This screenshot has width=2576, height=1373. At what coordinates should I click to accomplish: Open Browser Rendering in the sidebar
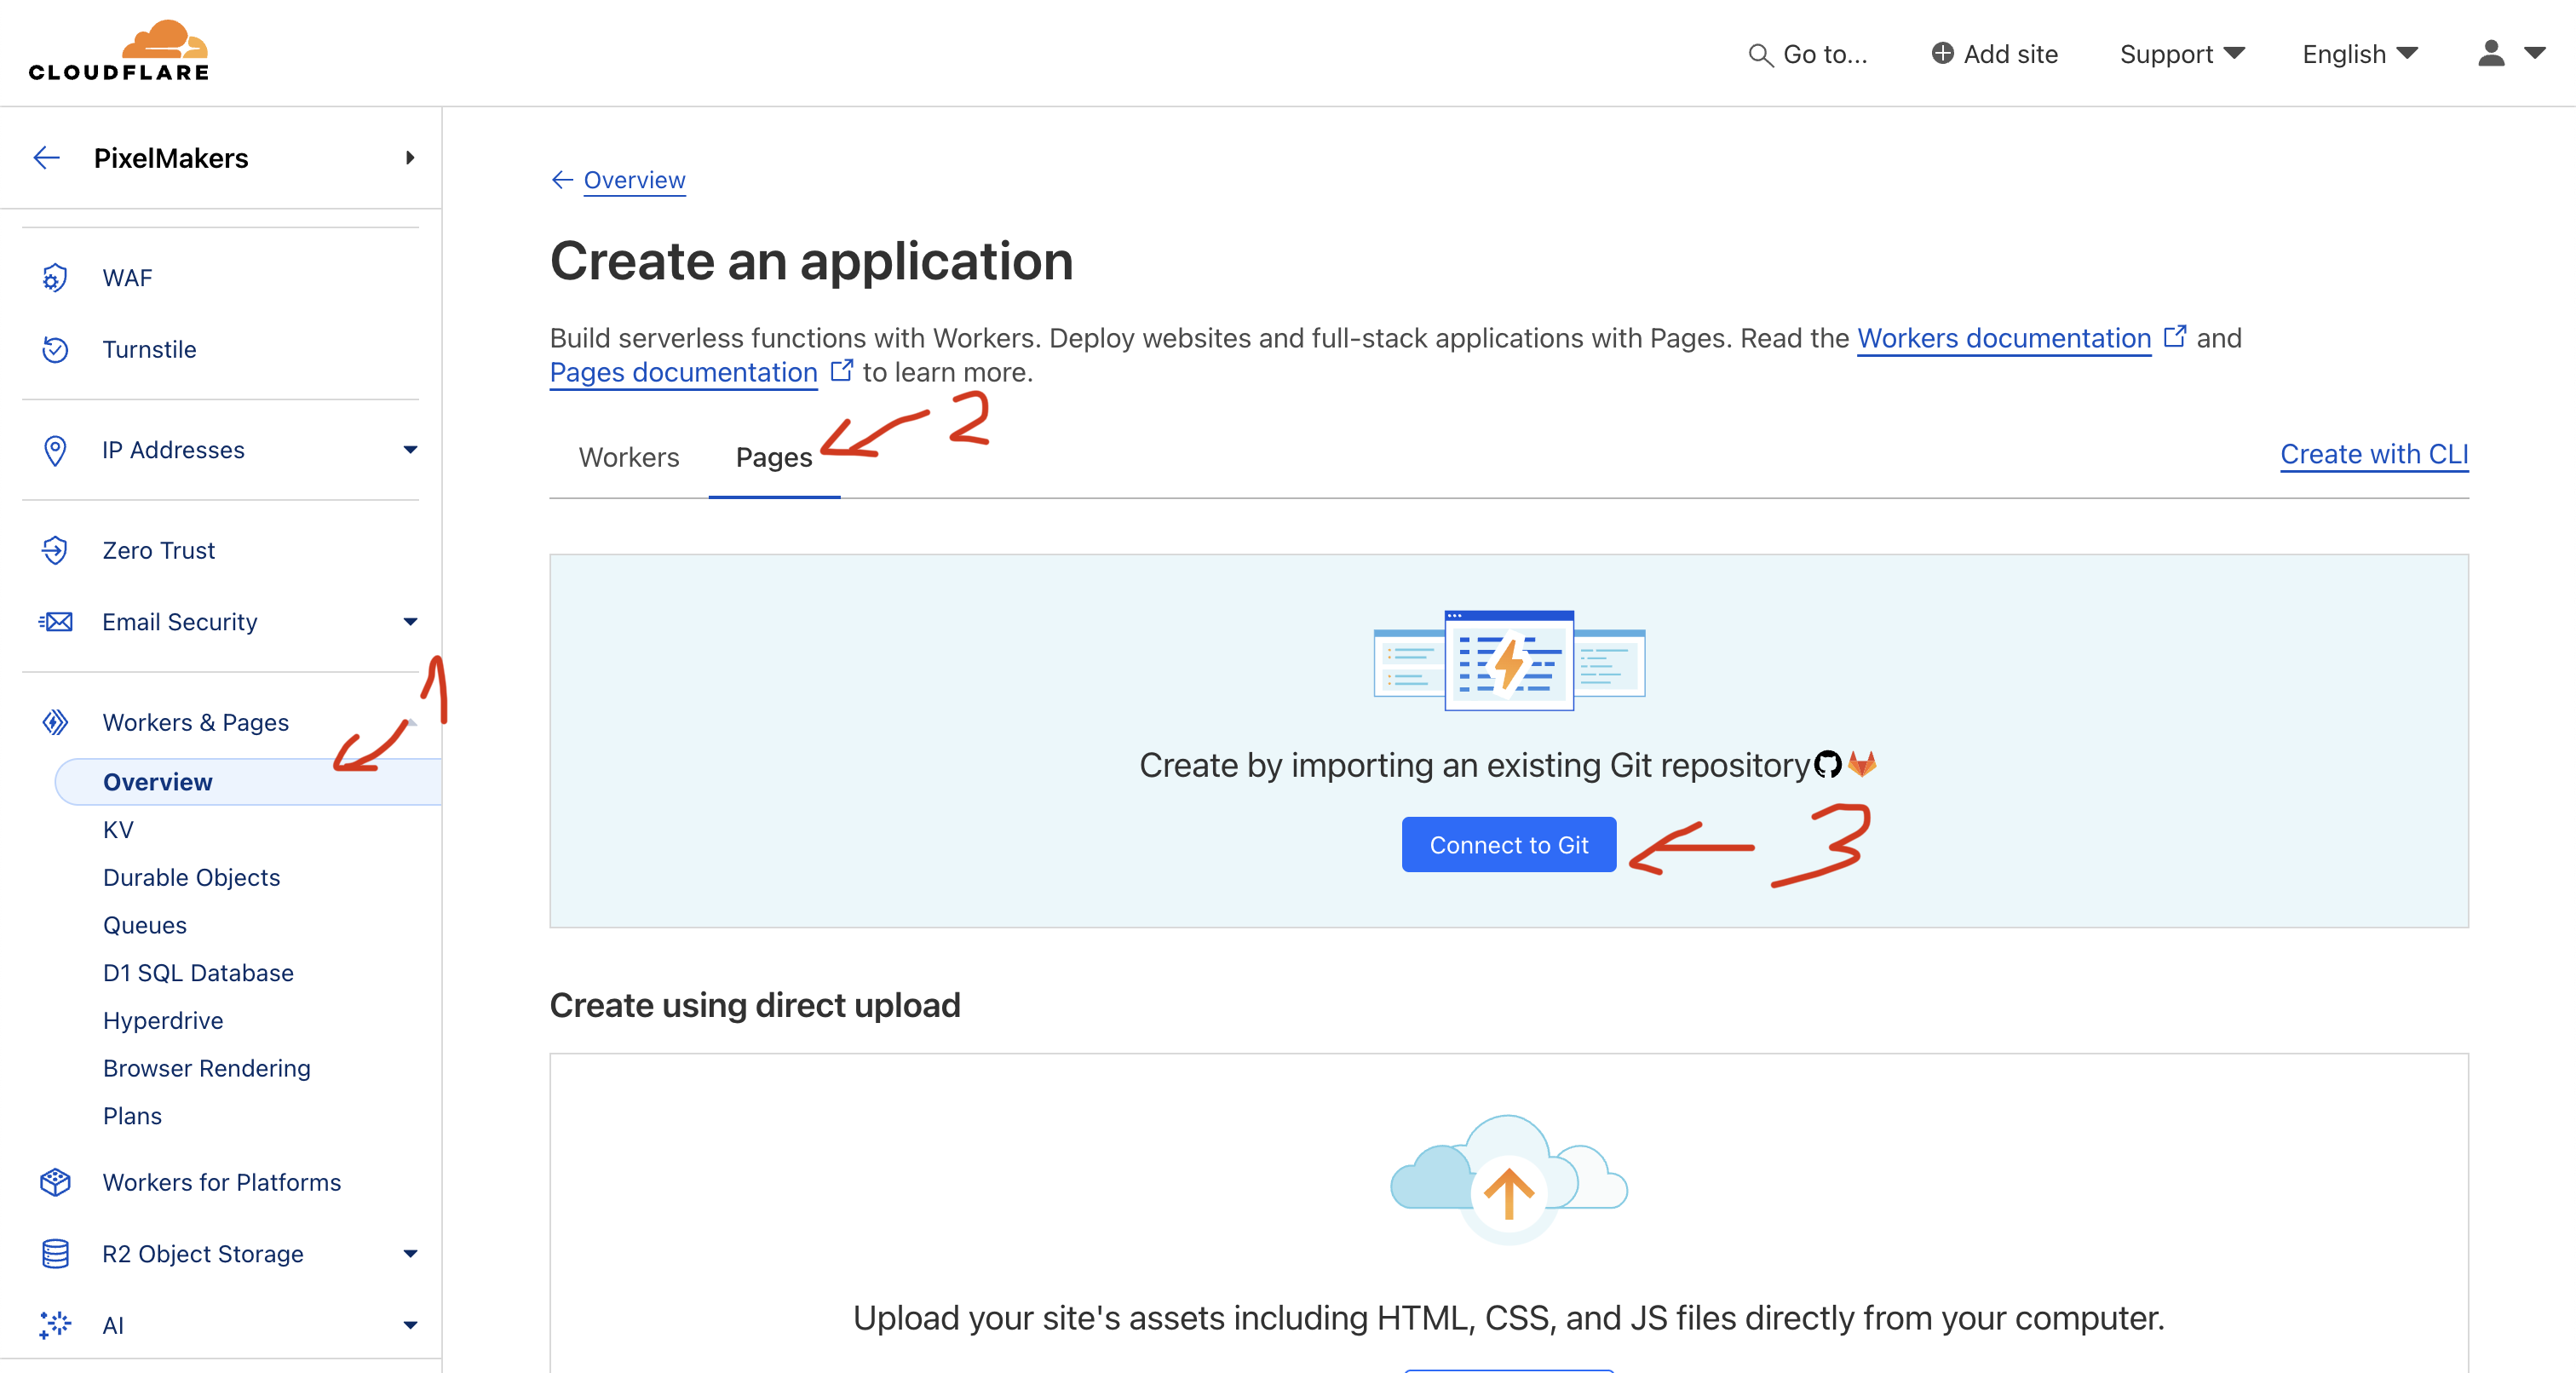pyautogui.click(x=207, y=1069)
